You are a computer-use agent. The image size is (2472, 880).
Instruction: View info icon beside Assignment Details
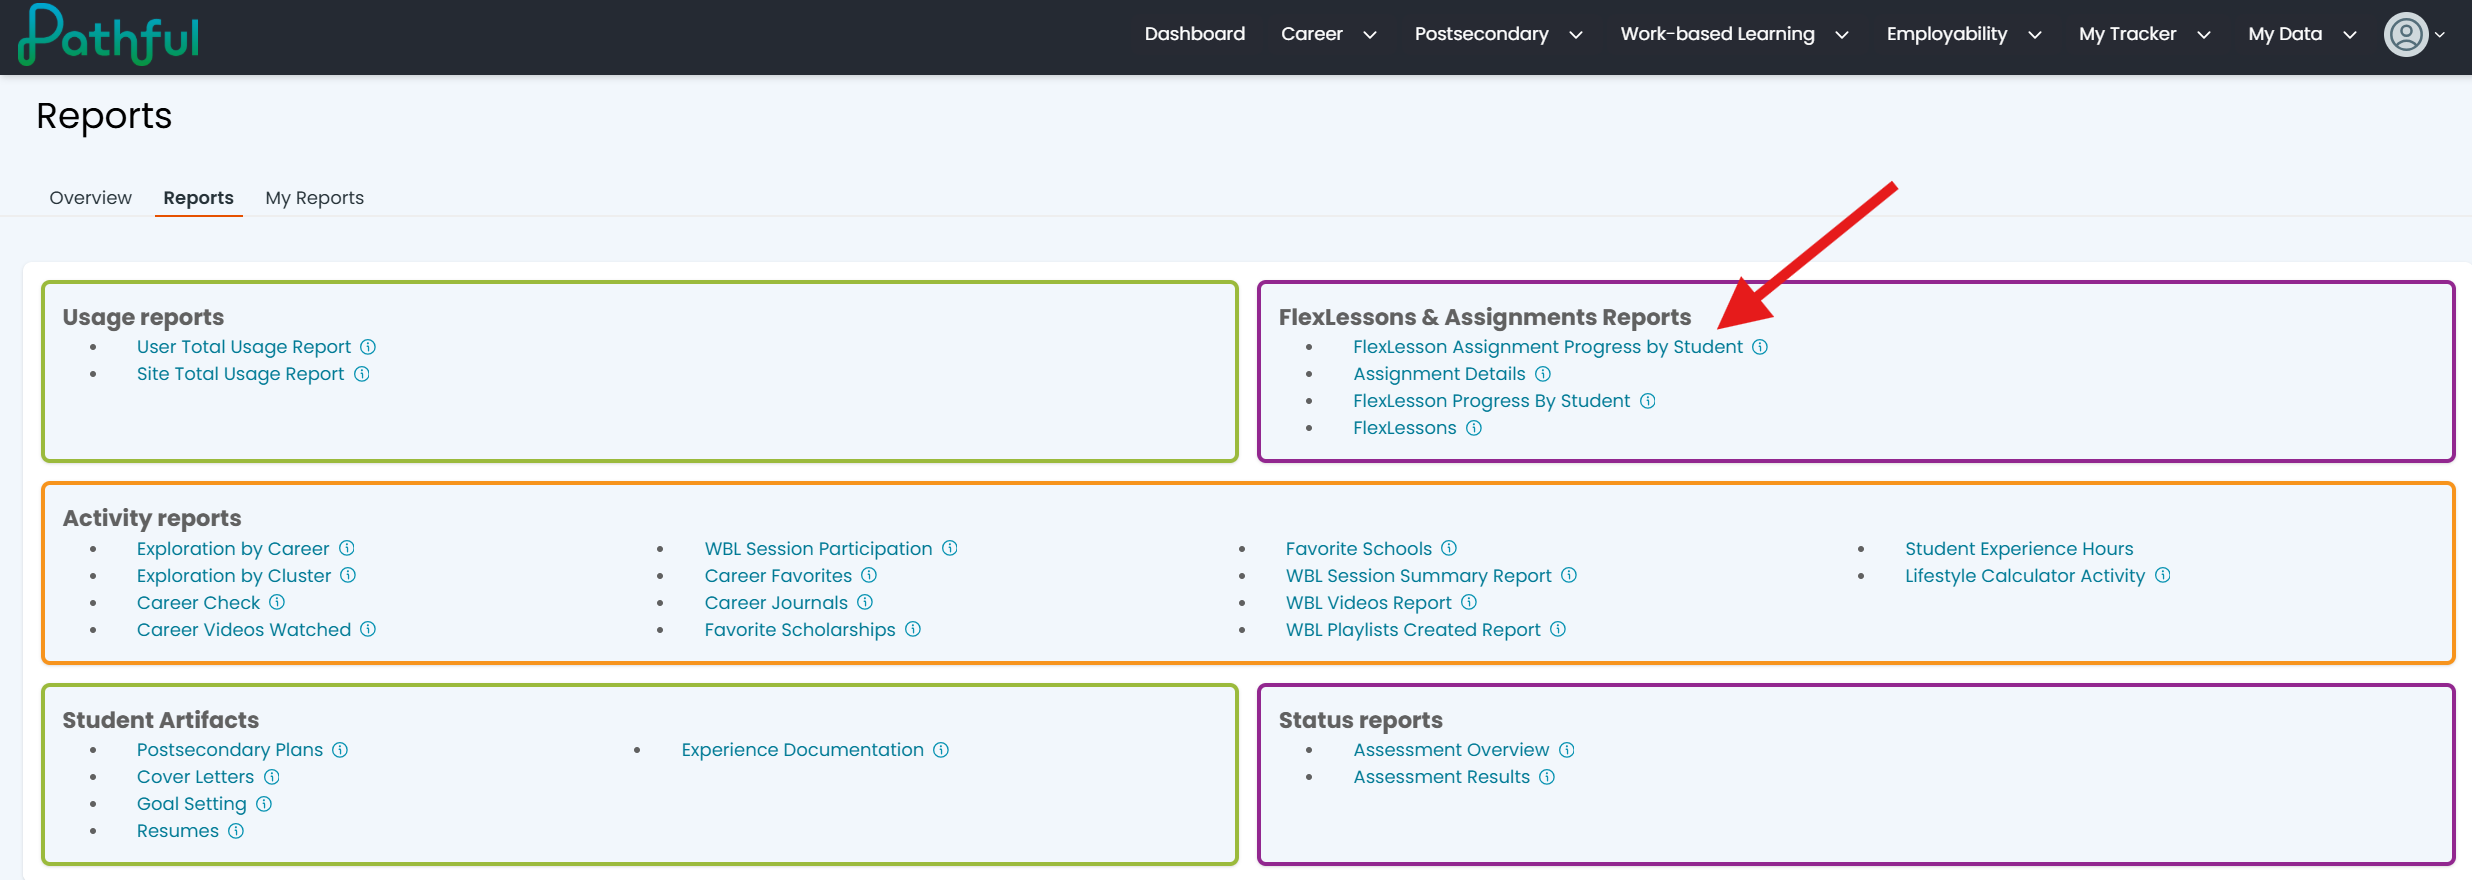coord(1543,374)
